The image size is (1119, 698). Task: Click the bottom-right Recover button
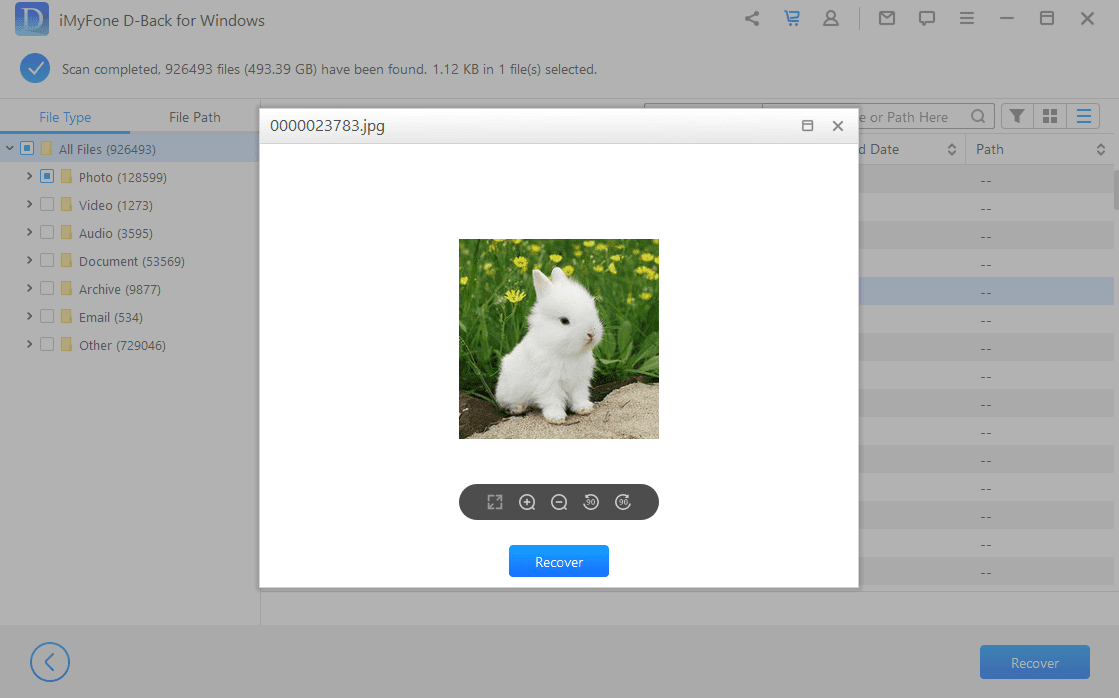[1035, 662]
